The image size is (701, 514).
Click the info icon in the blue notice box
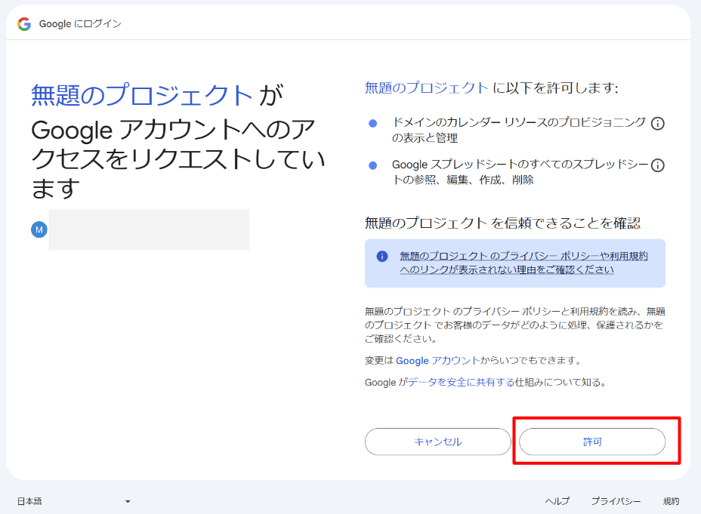point(382,256)
